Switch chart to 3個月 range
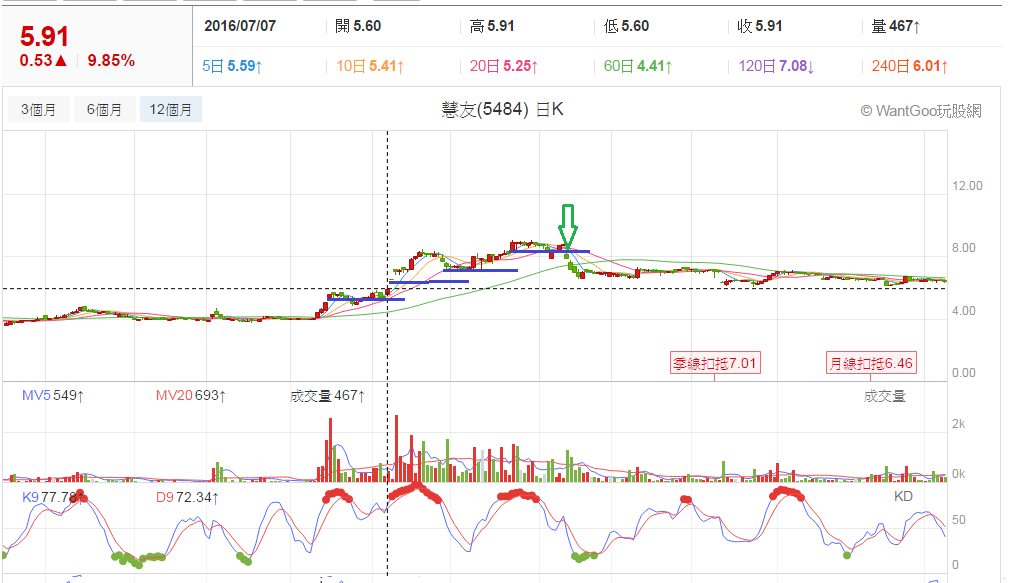1010x583 pixels. 39,110
